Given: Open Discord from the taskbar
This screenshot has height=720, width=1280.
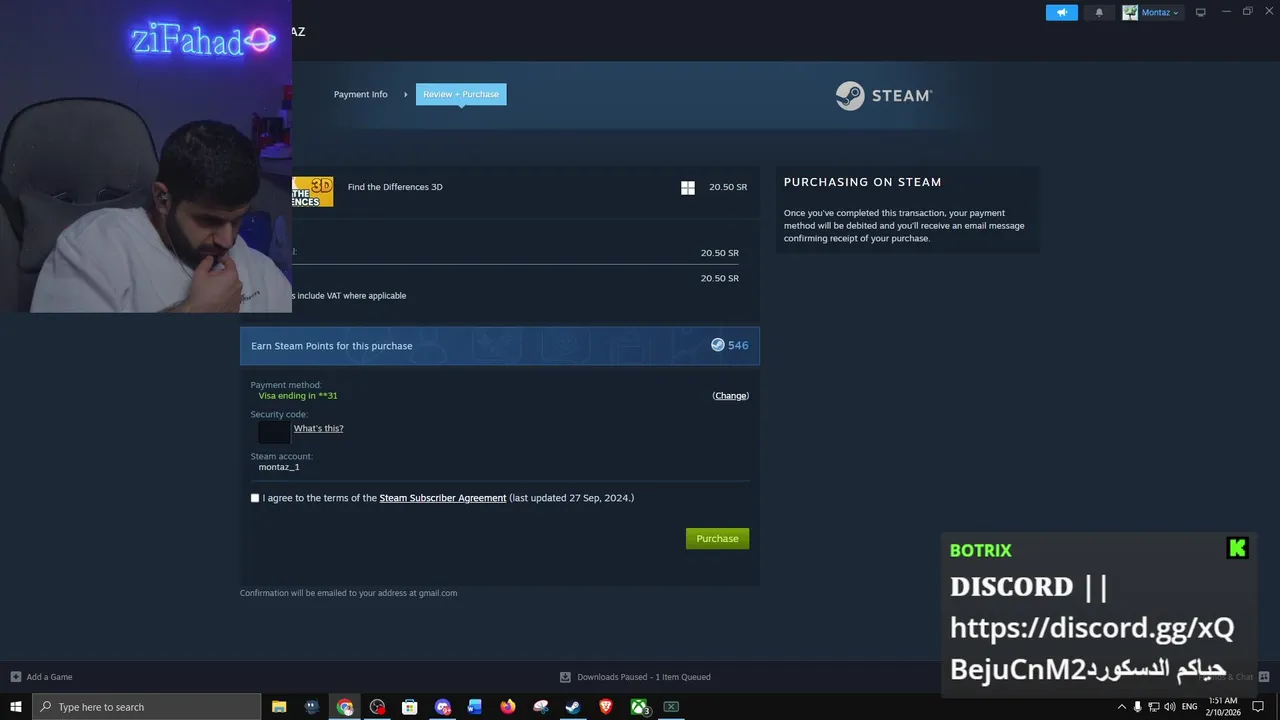Looking at the screenshot, I should click(443, 707).
